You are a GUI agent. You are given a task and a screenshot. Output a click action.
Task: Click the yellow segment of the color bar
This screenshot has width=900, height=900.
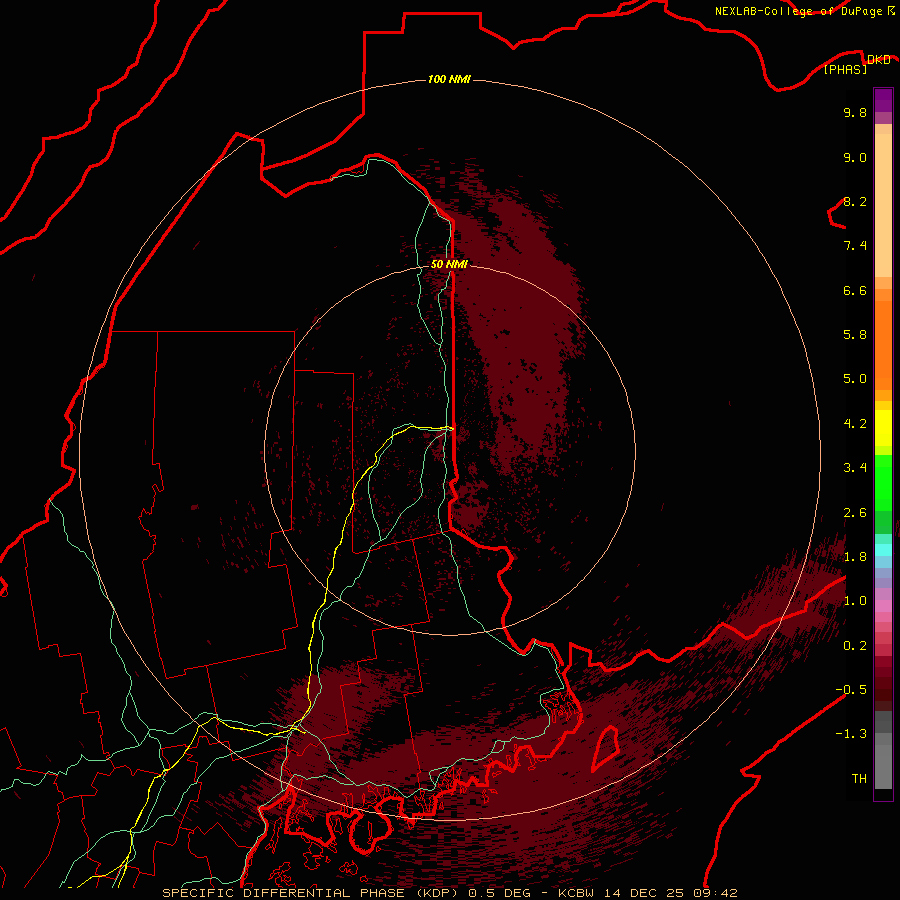tap(883, 428)
